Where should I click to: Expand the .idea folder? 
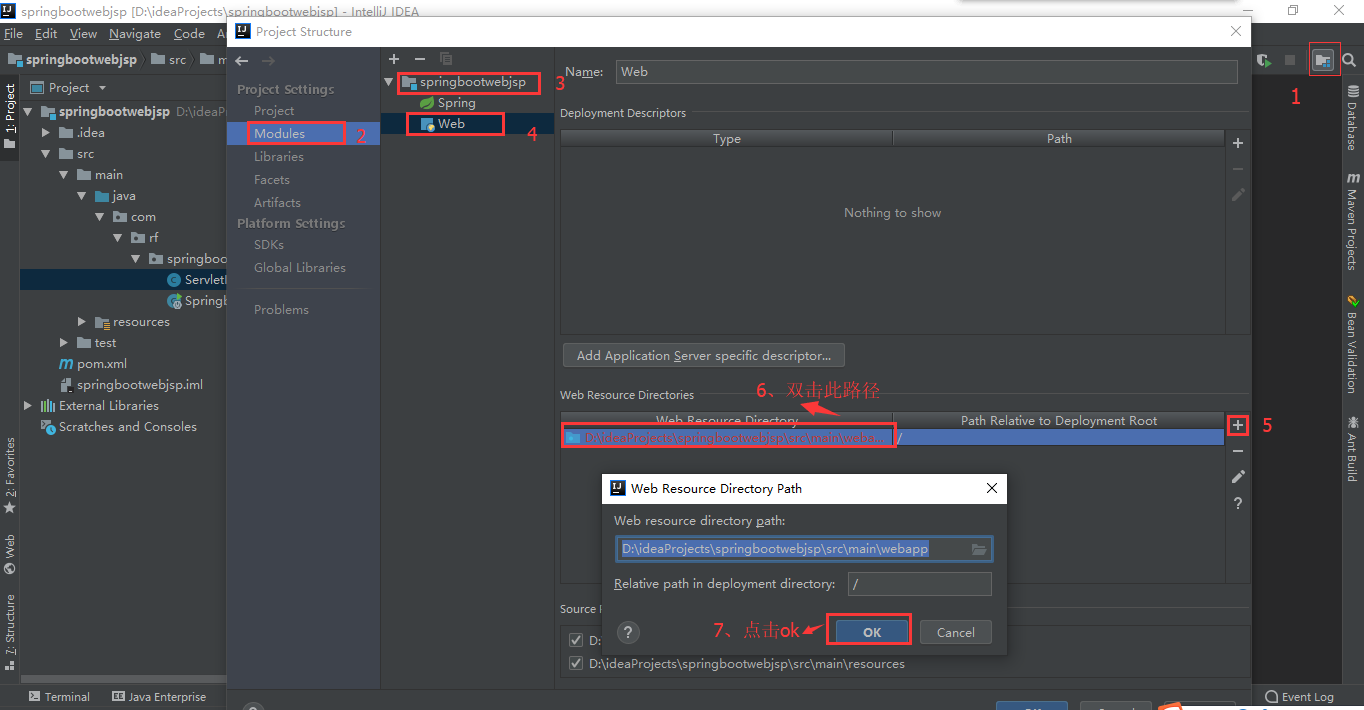point(46,132)
